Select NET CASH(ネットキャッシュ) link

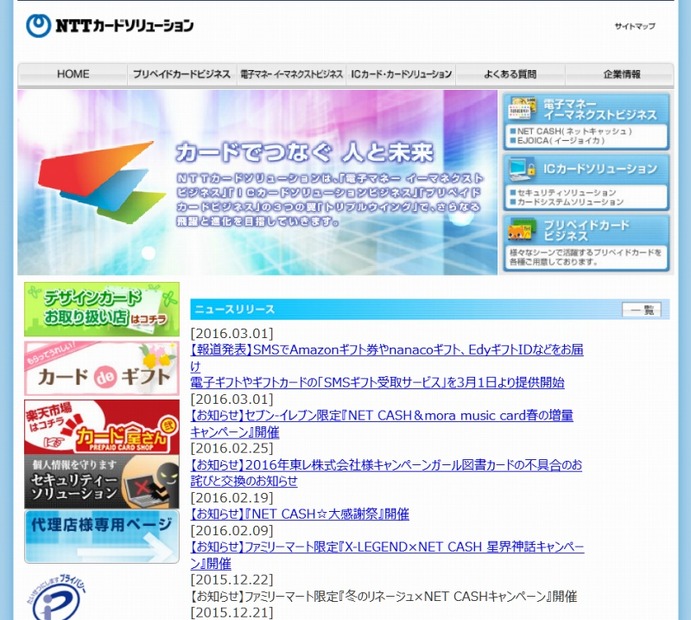coord(571,131)
